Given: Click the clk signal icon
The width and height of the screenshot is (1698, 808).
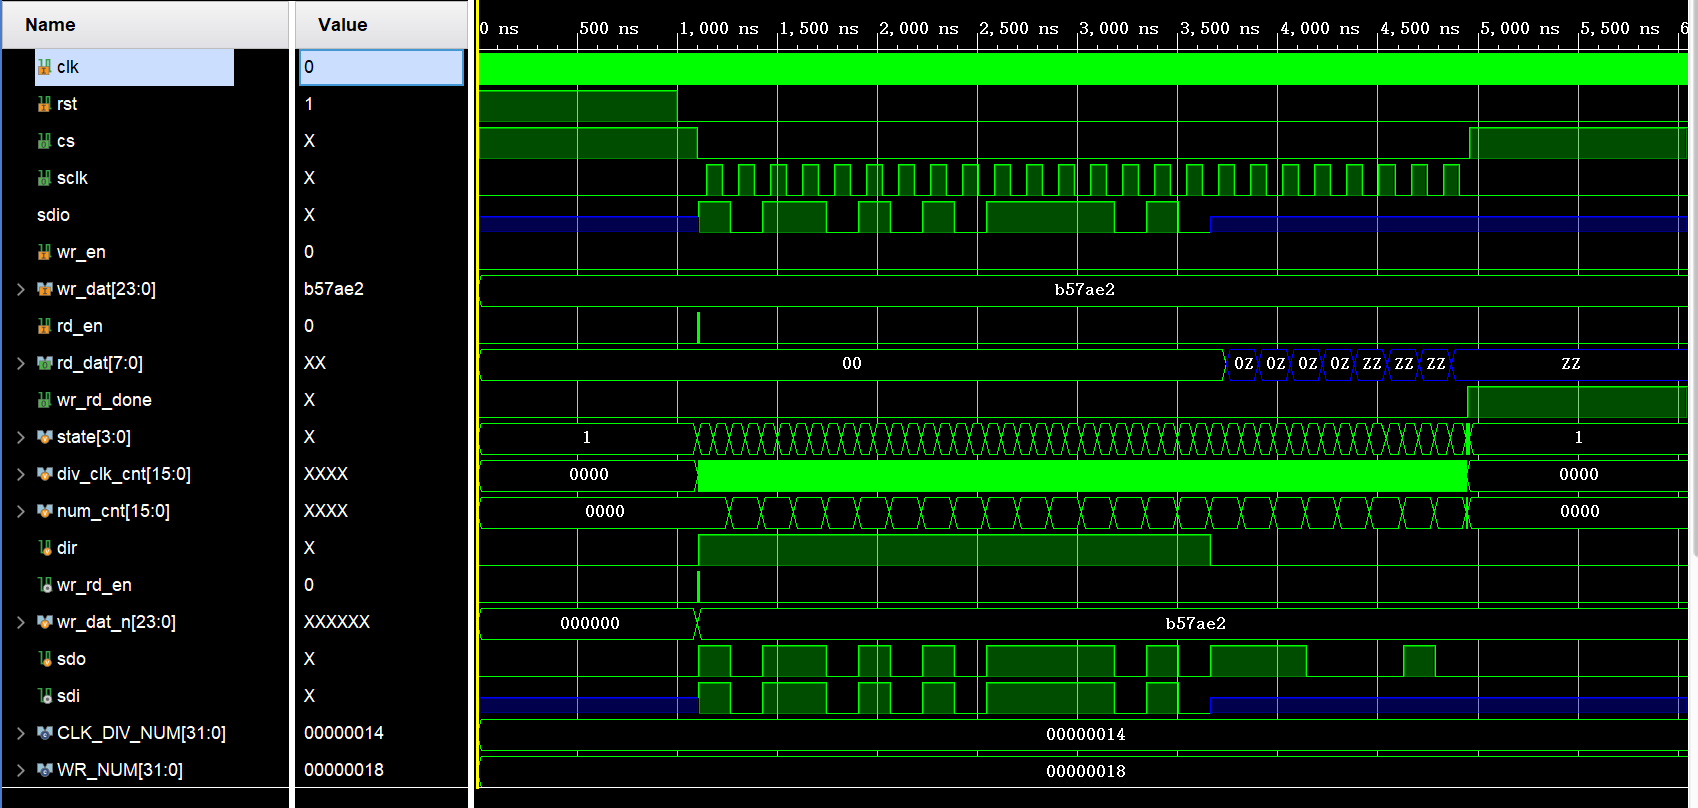Looking at the screenshot, I should tap(44, 67).
